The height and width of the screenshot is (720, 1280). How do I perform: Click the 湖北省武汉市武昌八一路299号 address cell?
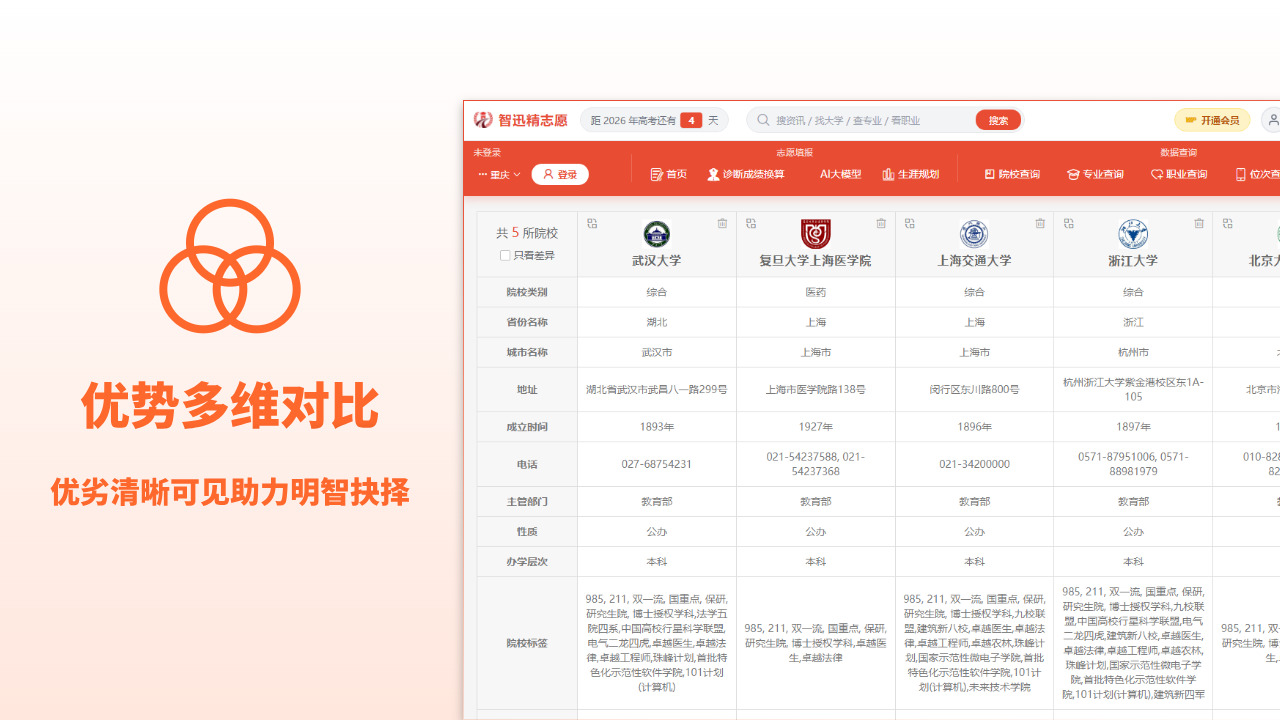[x=657, y=390]
